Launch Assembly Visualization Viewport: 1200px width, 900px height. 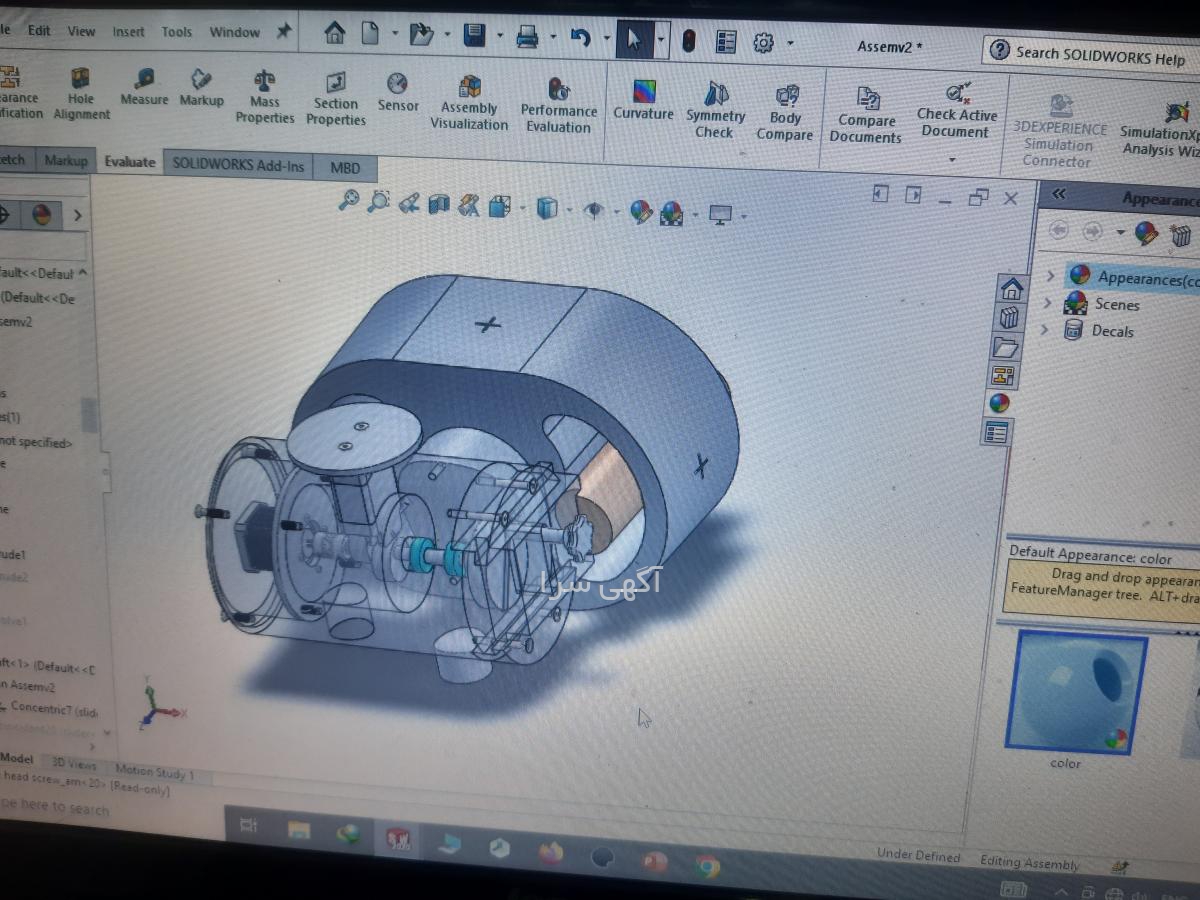469,103
